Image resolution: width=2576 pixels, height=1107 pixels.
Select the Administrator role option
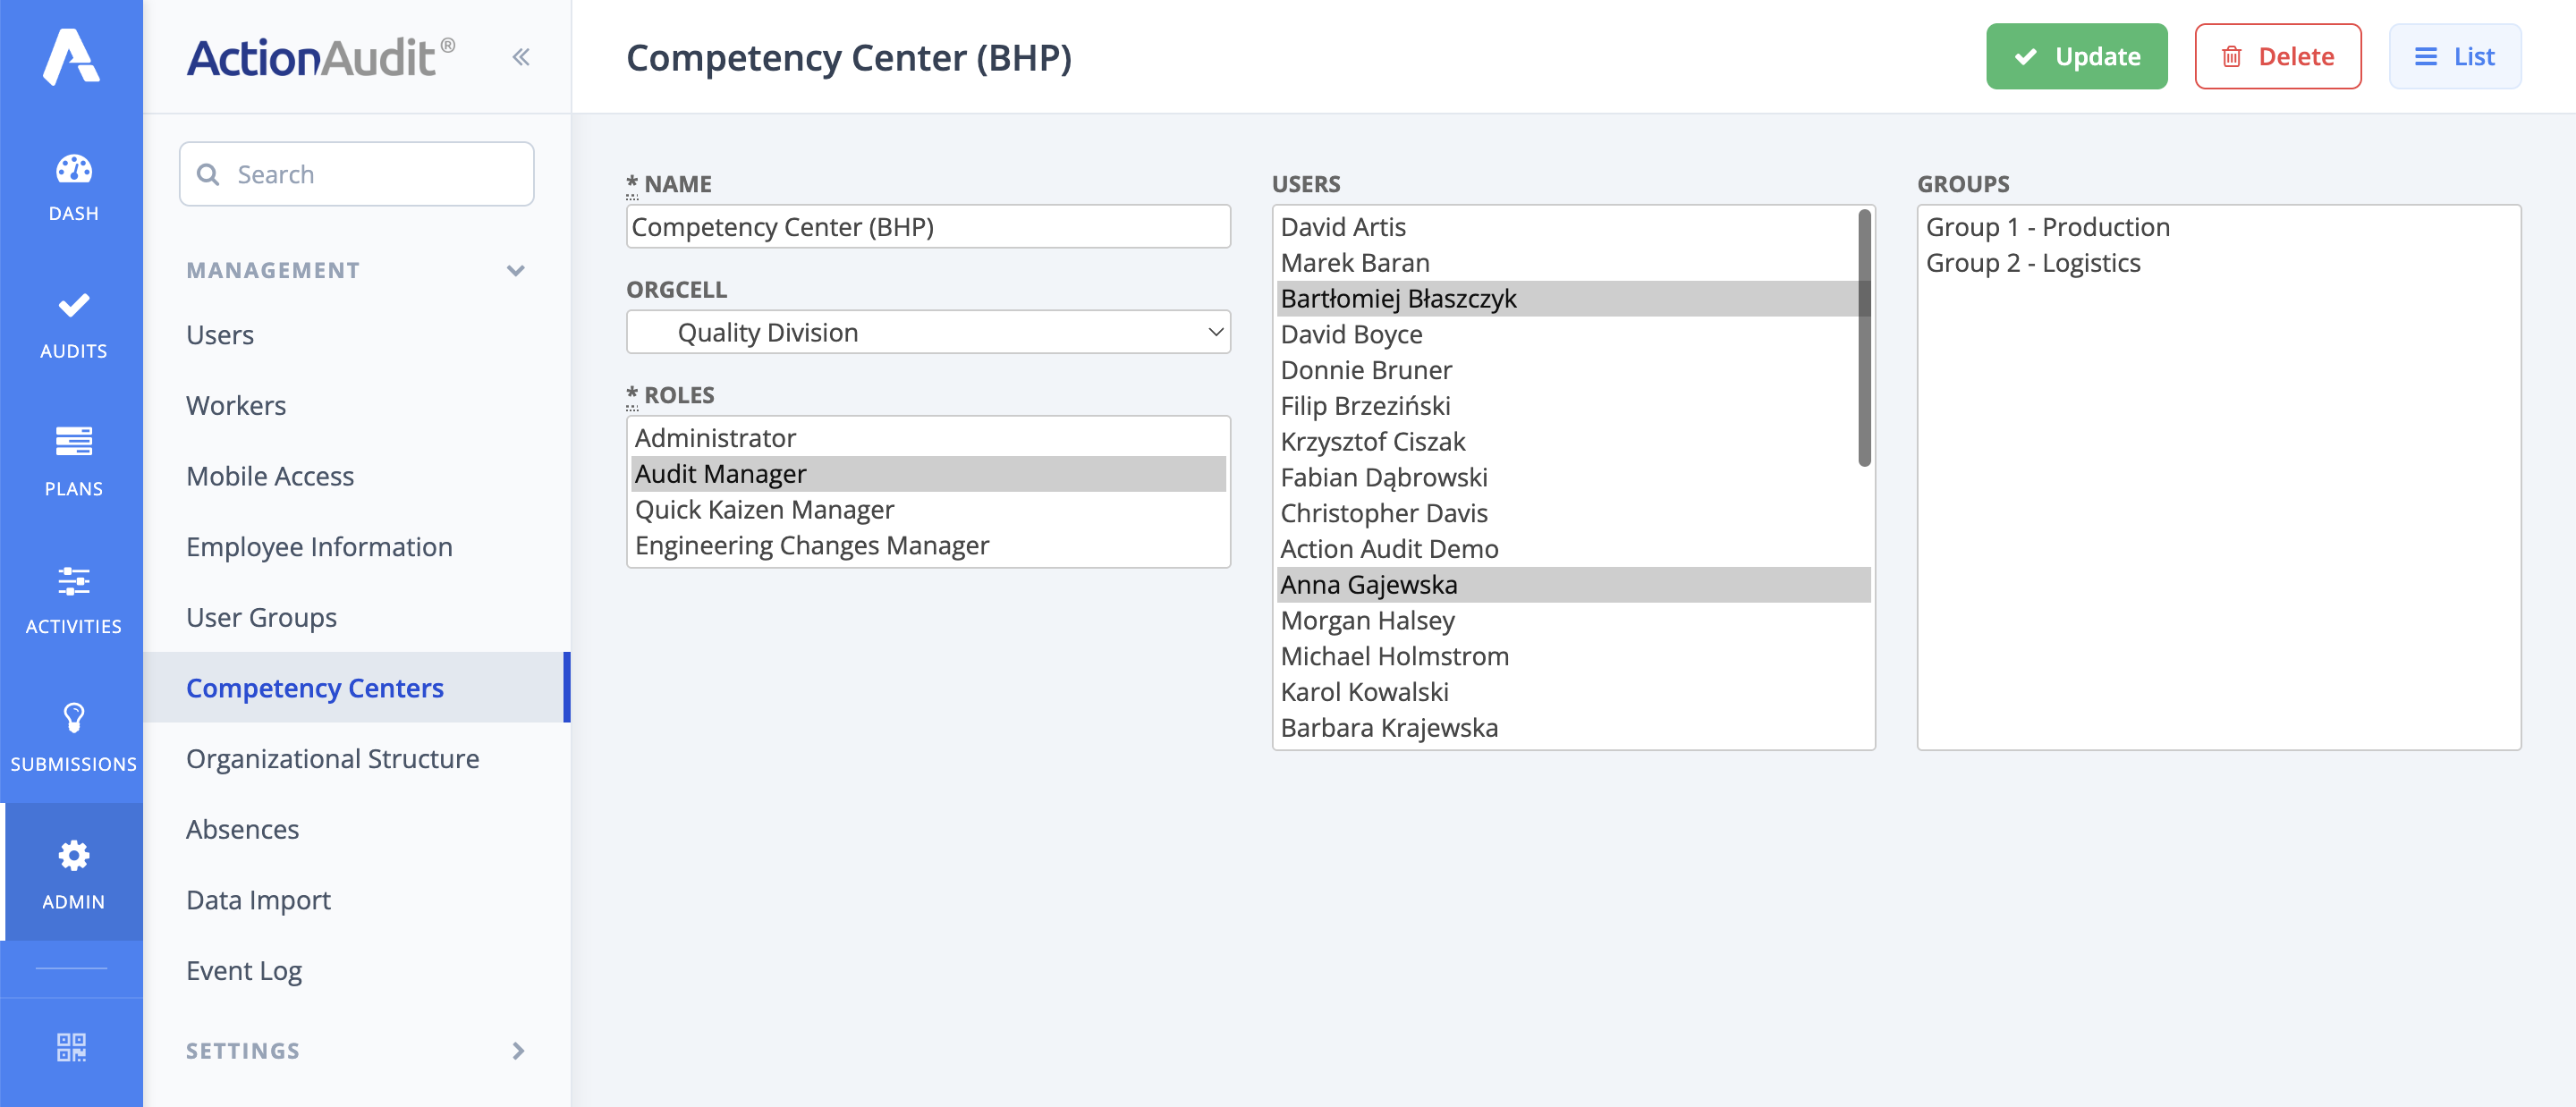point(716,438)
